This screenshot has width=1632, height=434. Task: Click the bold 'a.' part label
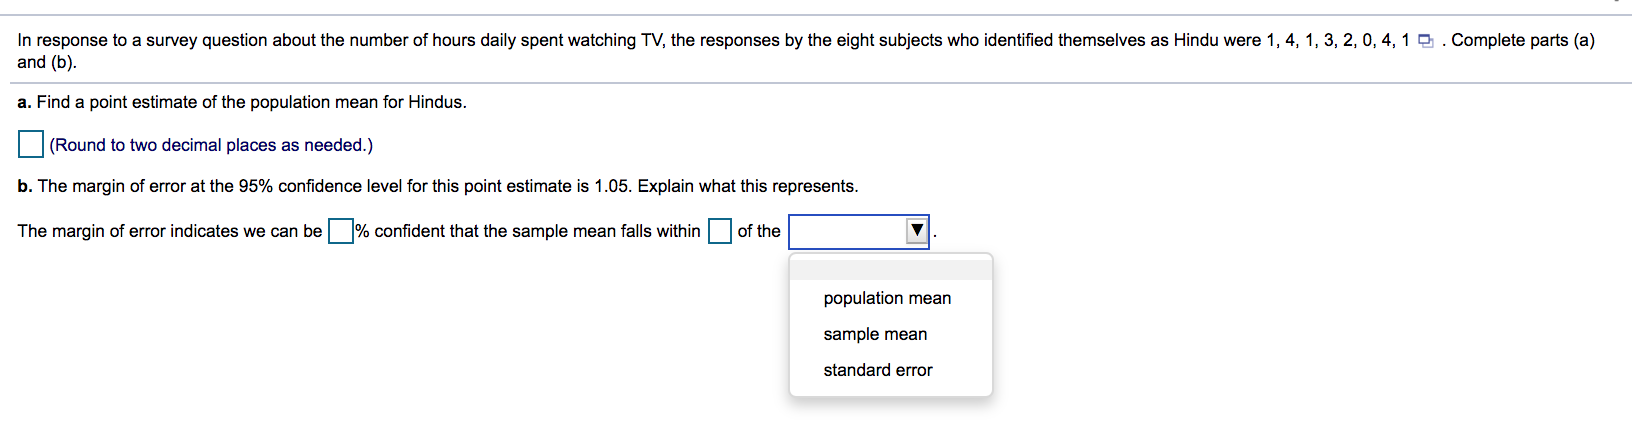tap(25, 102)
